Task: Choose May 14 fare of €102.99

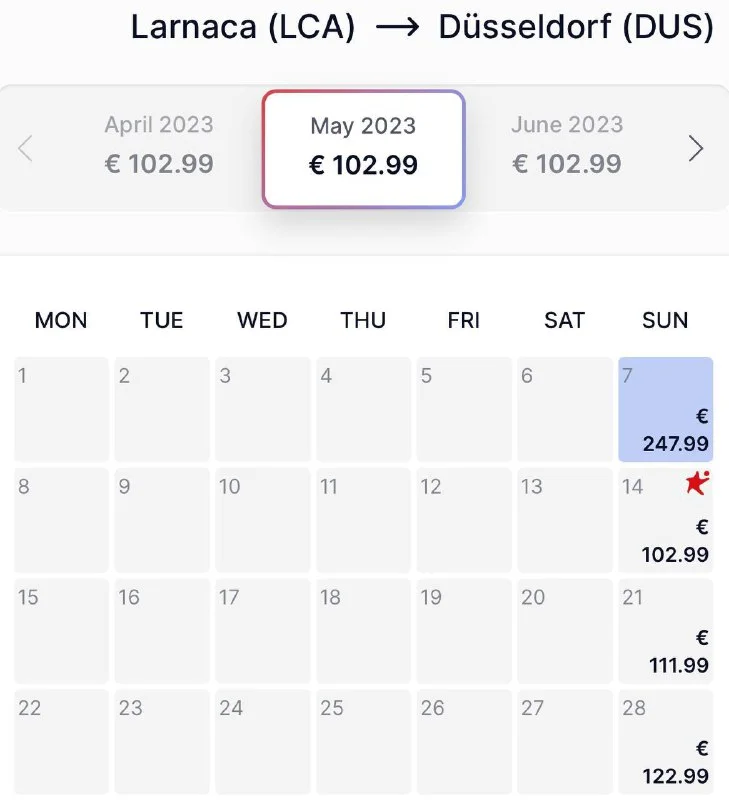Action: pyautogui.click(x=666, y=520)
